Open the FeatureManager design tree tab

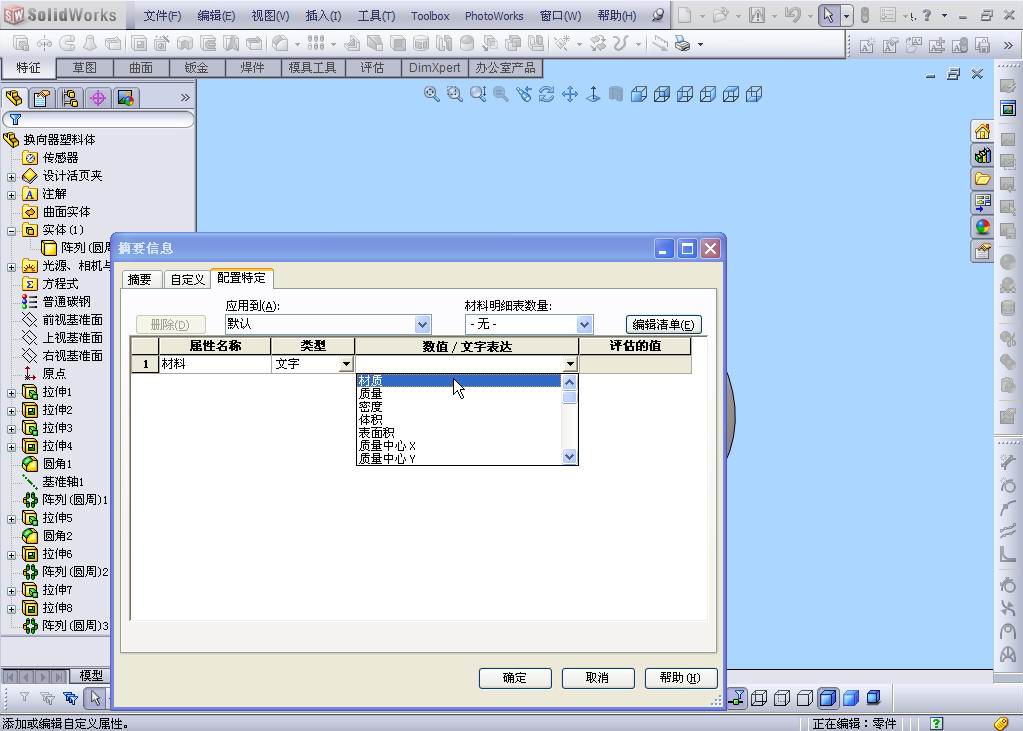coord(14,98)
